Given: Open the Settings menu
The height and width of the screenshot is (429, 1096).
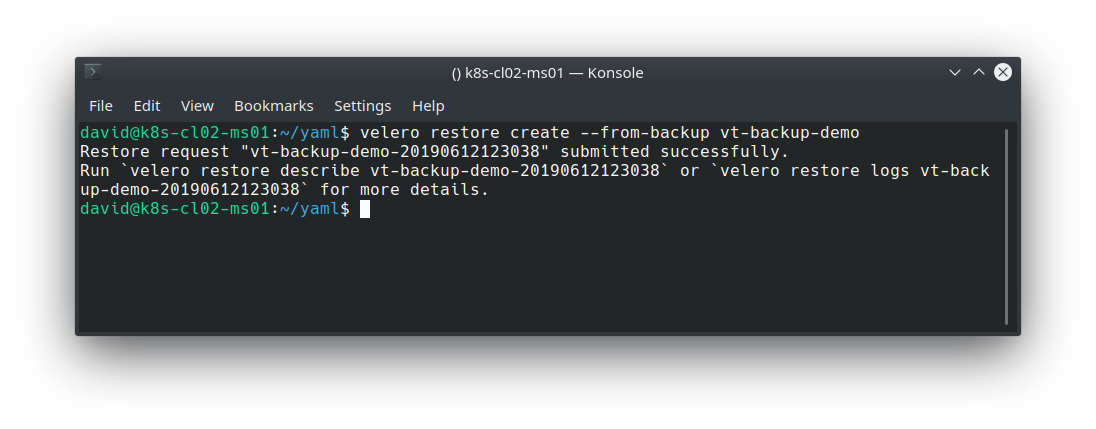Looking at the screenshot, I should point(362,106).
